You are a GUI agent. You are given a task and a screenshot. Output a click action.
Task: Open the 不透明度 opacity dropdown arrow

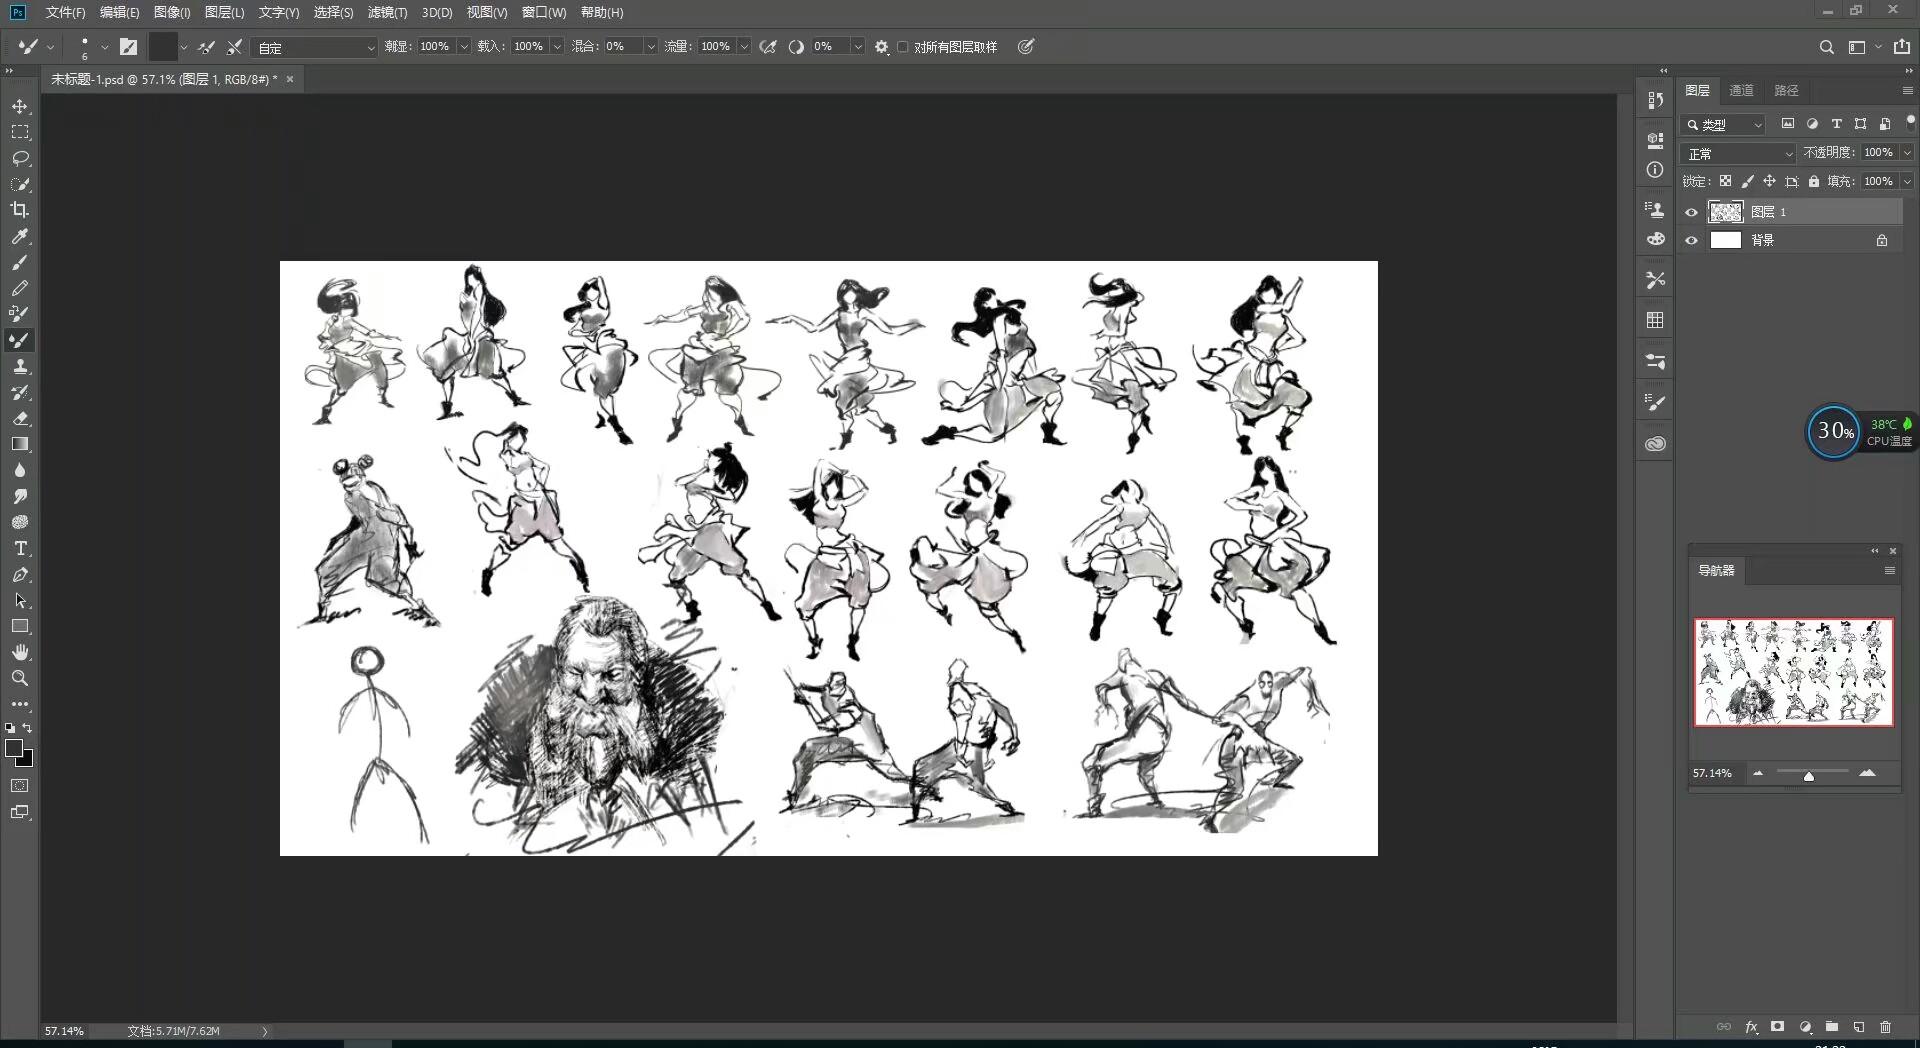1907,153
